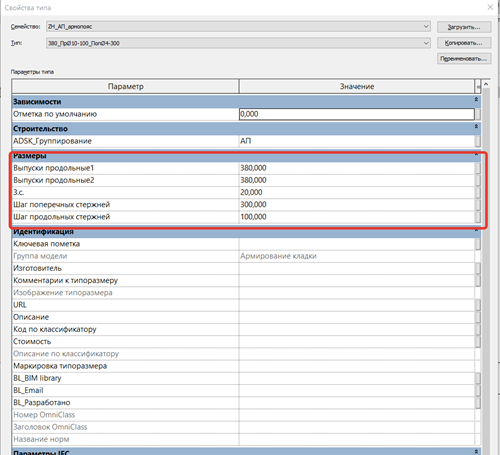
Task: Click the associate-parameter button beside Отметка по умолчанию
Action: tap(478, 114)
